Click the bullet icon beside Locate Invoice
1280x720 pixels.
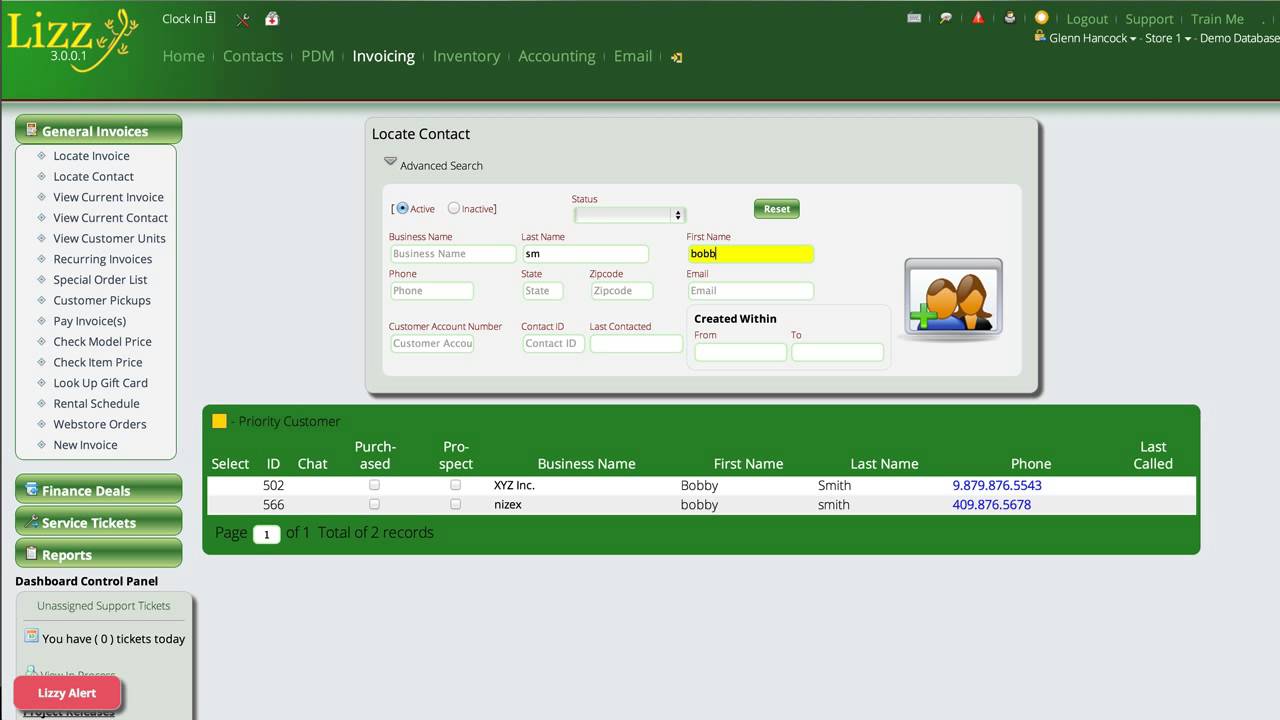(x=41, y=156)
